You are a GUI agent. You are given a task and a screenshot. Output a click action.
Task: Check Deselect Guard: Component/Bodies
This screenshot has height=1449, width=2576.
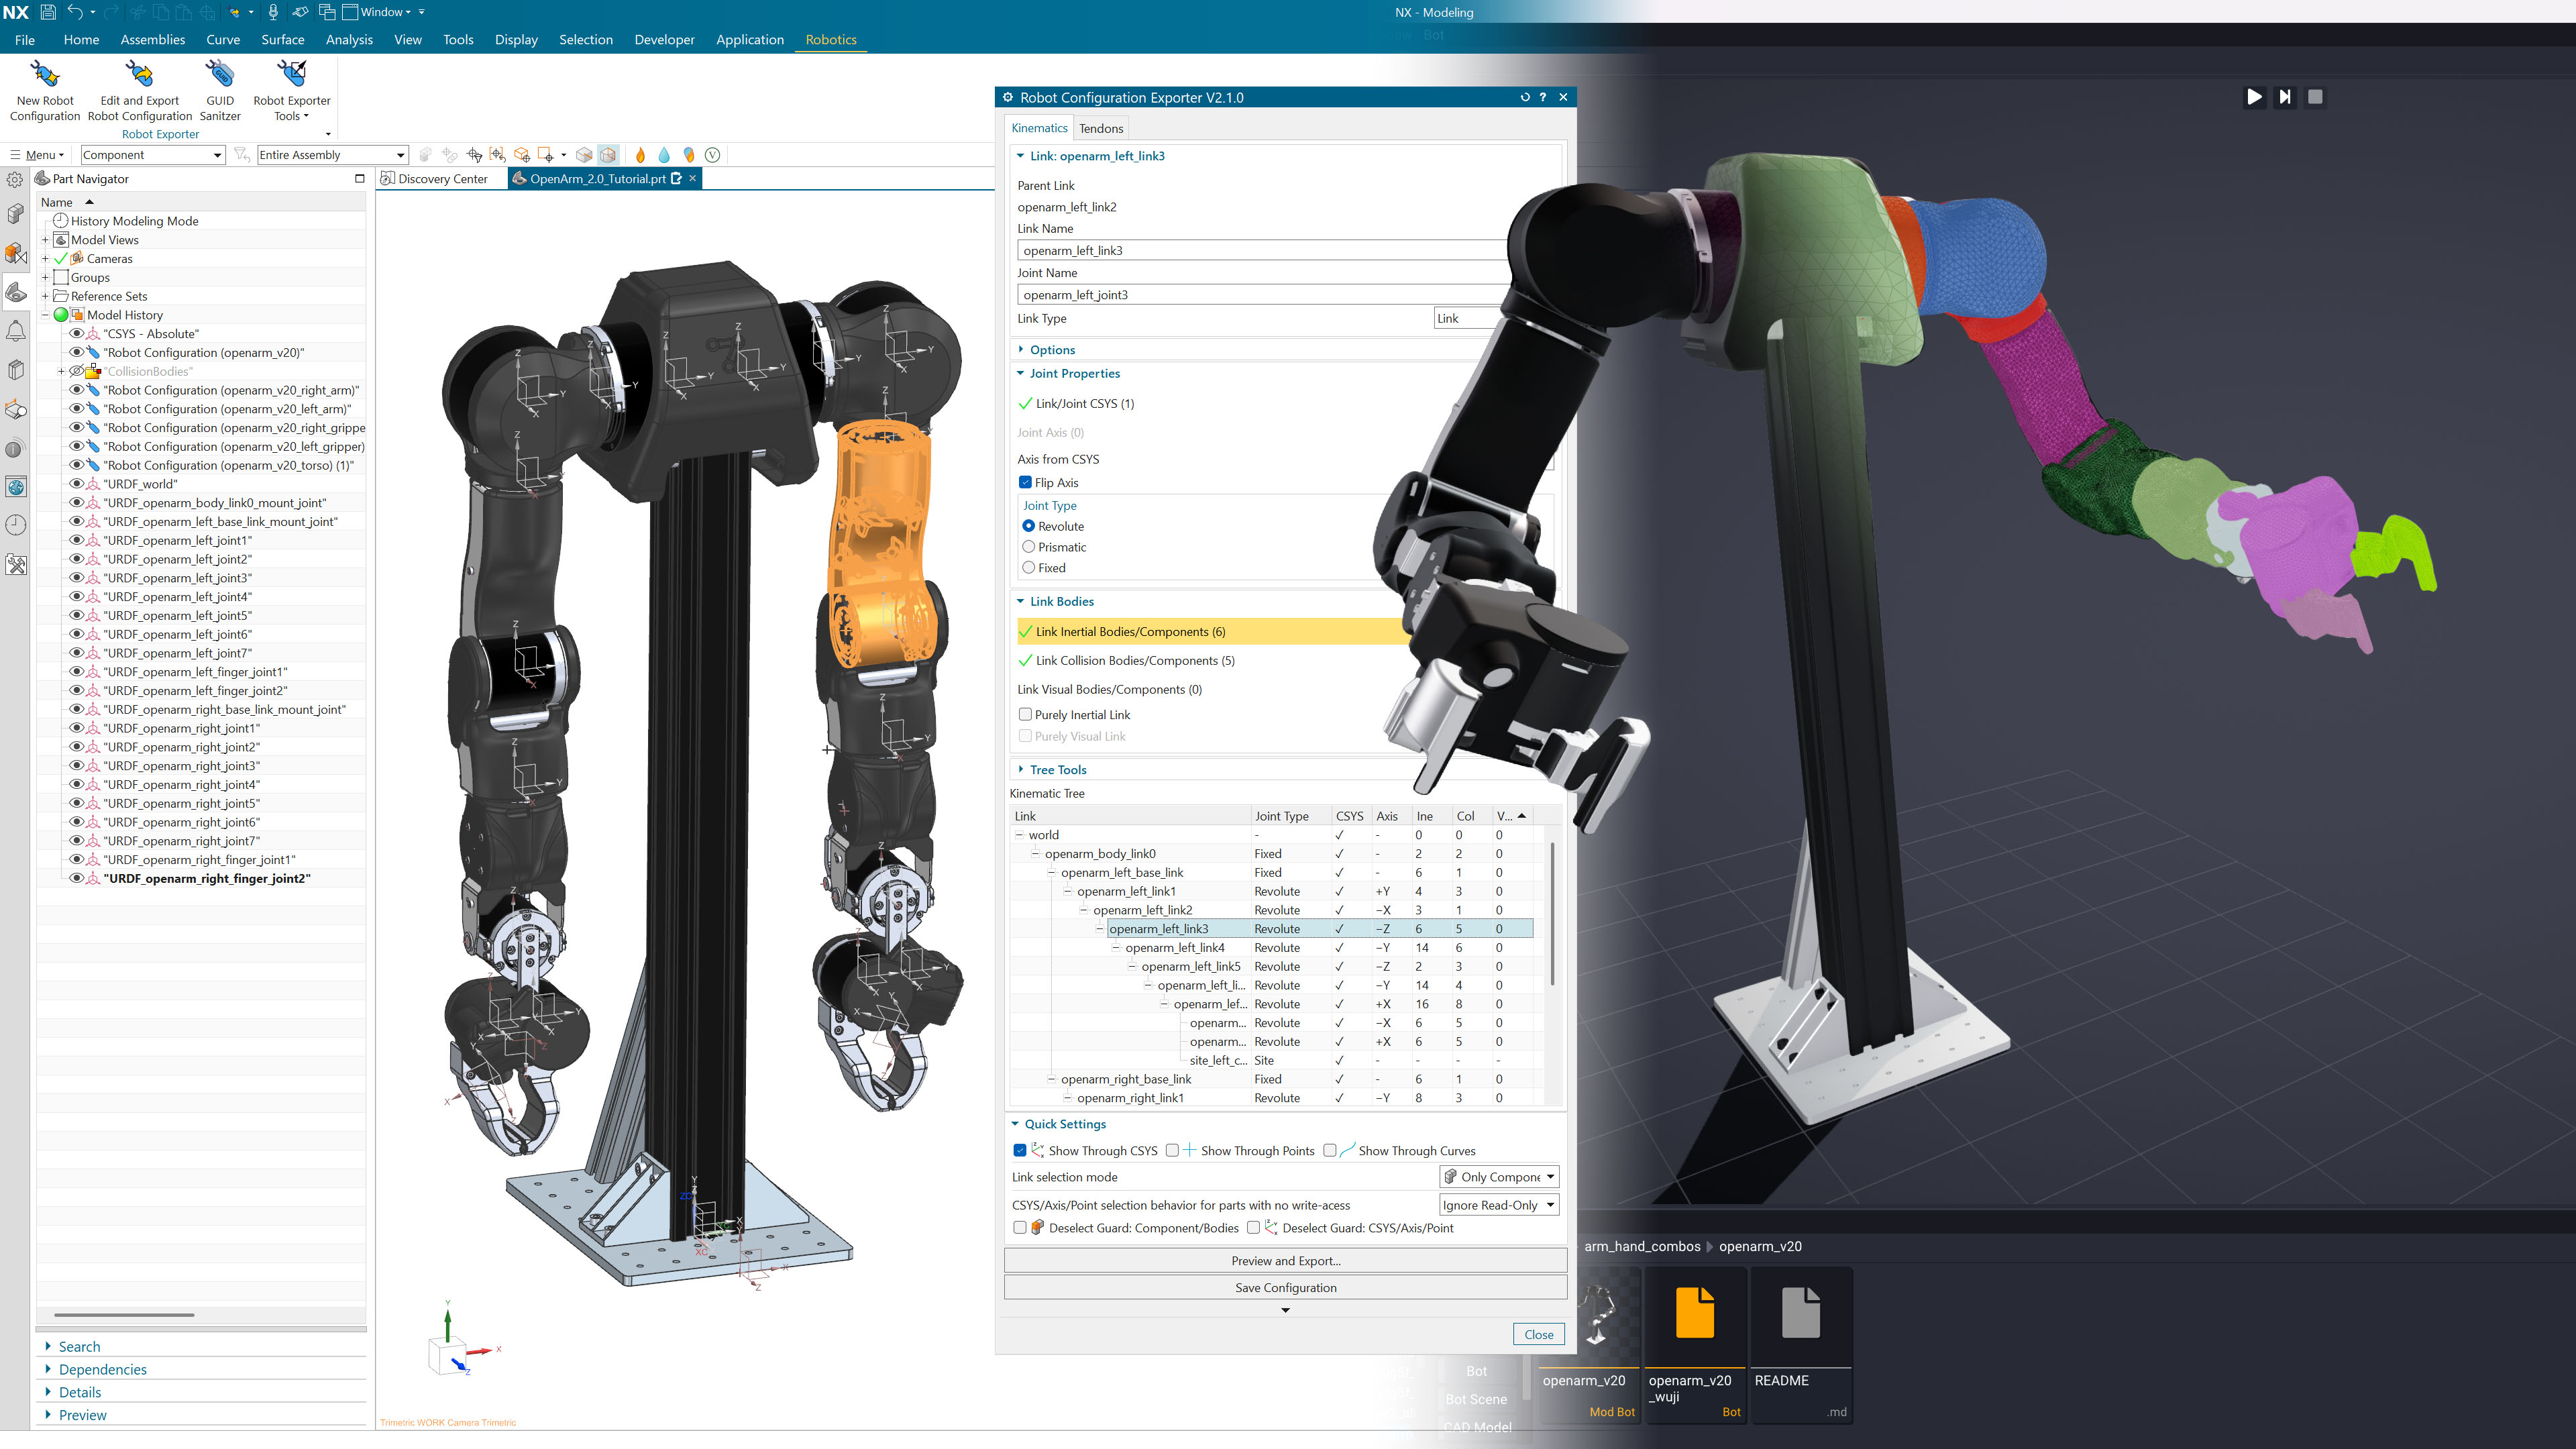click(1020, 1228)
